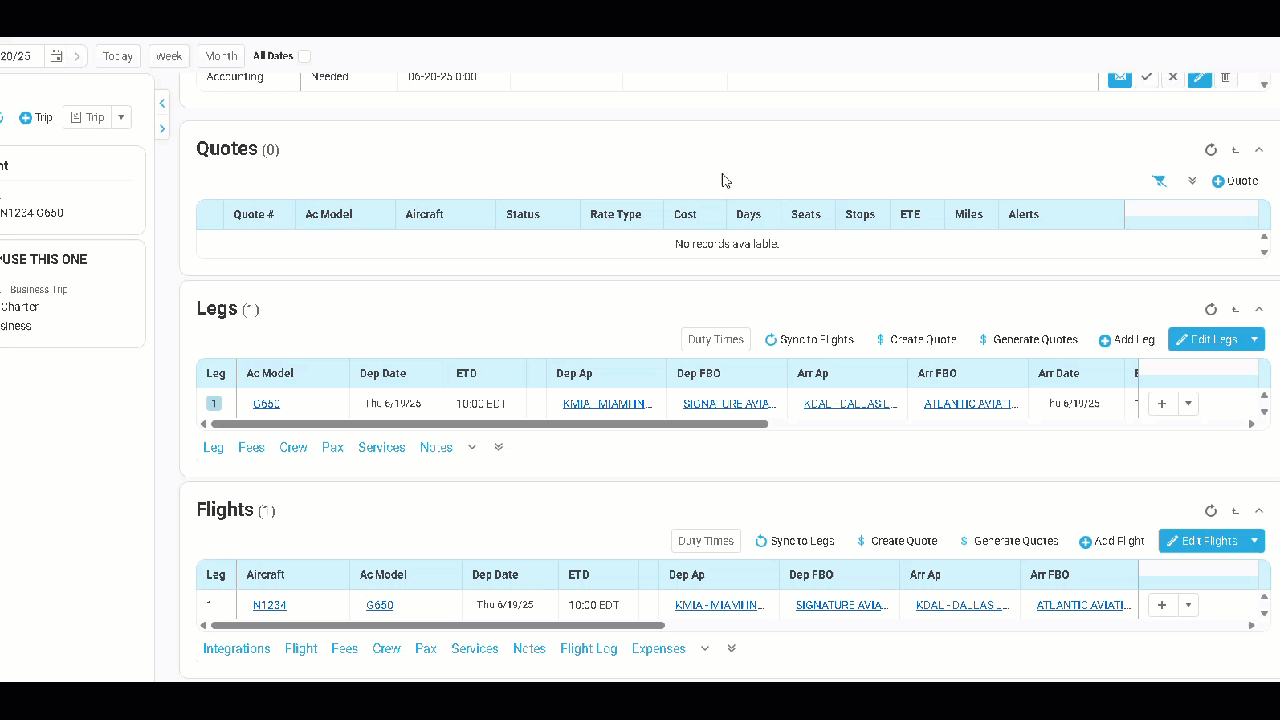Click the trash delete icon in top row
Image resolution: width=1280 pixels, height=720 pixels.
point(1225,77)
